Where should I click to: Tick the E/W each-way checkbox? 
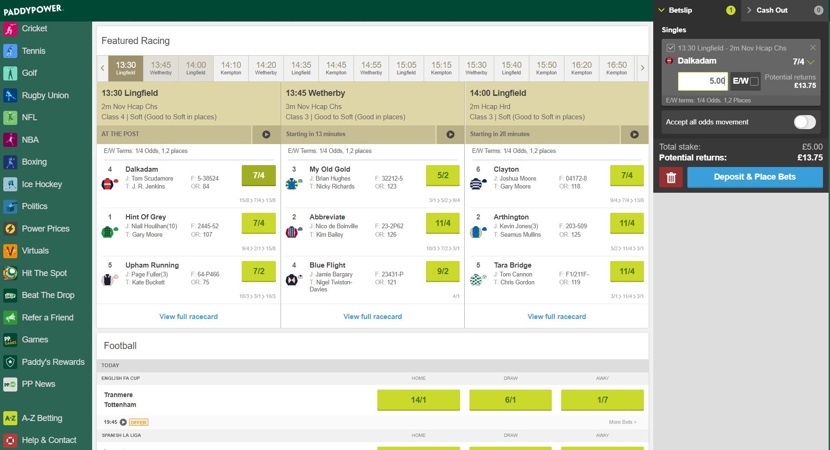click(754, 82)
